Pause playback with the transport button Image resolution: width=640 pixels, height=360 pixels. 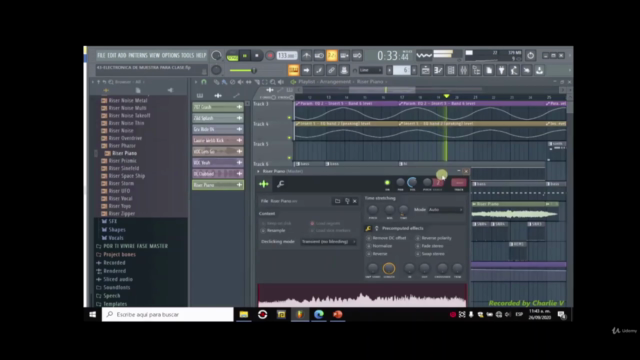click(x=245, y=56)
